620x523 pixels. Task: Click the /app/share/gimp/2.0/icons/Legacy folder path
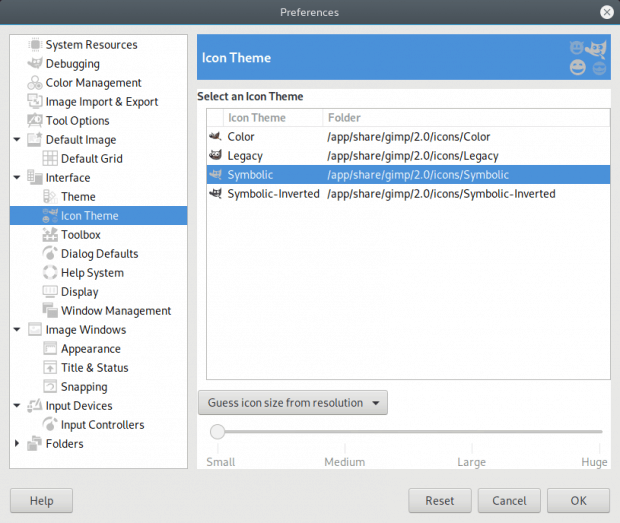tap(413, 156)
